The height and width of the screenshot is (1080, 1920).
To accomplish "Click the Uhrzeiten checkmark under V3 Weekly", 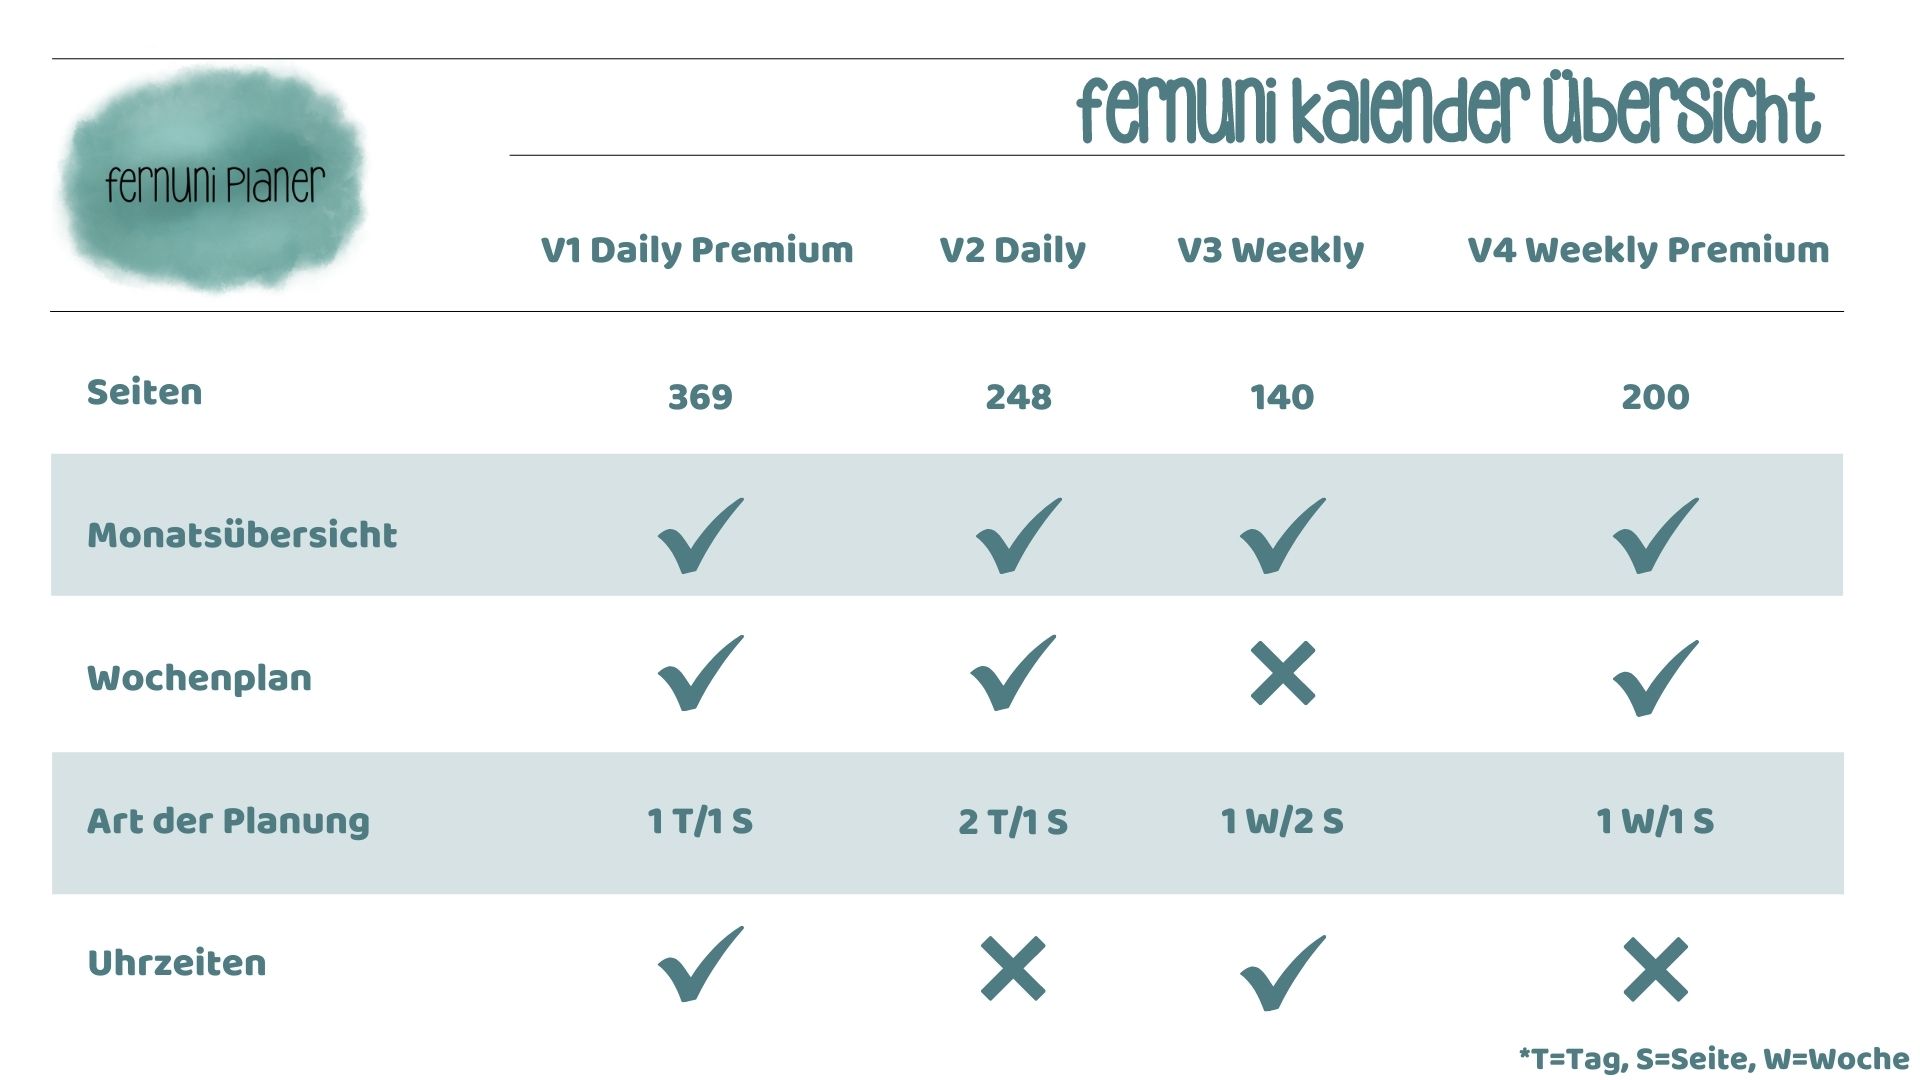I will (1282, 972).
